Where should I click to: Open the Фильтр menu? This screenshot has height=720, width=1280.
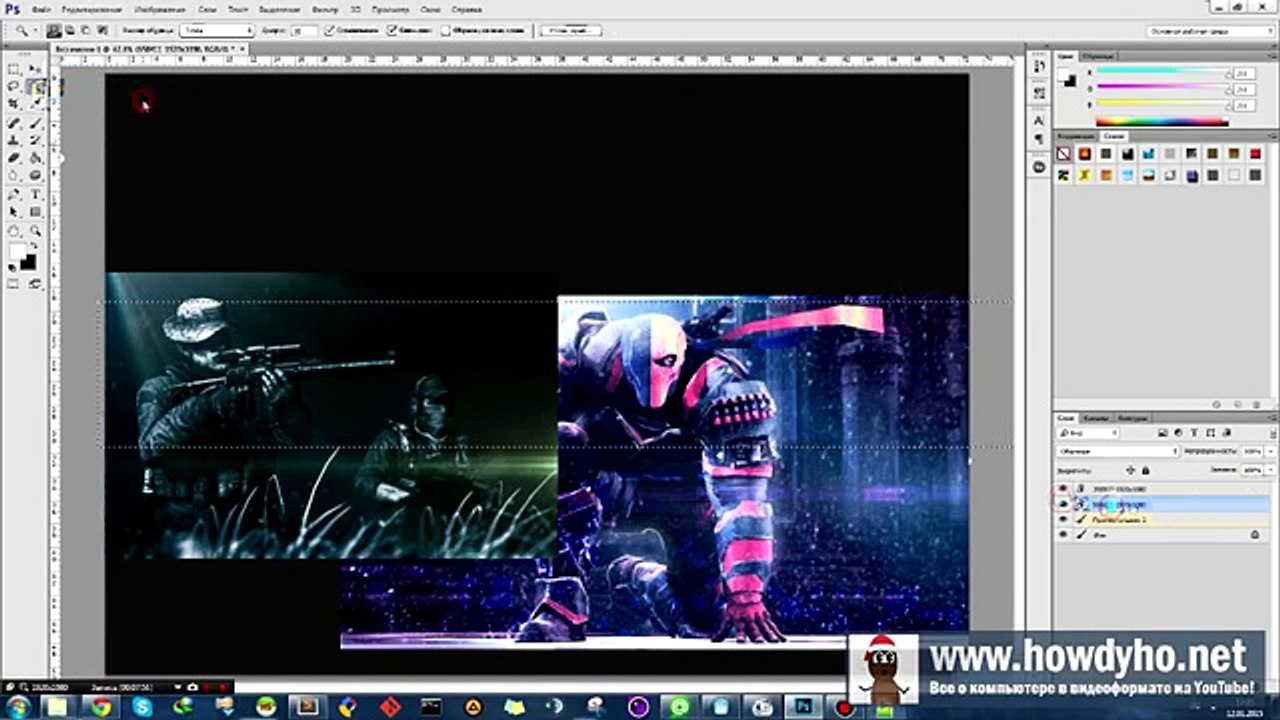coord(324,9)
